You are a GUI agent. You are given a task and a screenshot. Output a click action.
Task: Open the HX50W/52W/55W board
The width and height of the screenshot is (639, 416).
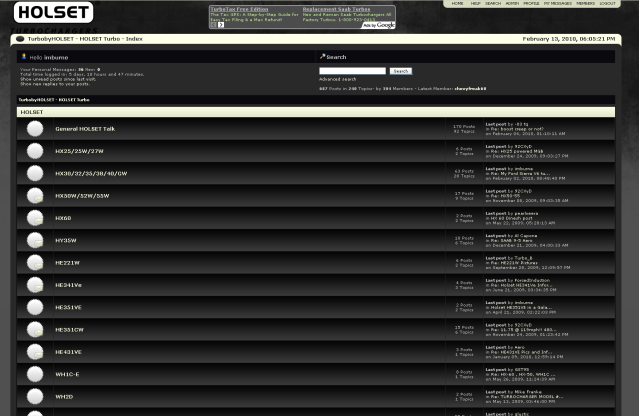(x=82, y=196)
